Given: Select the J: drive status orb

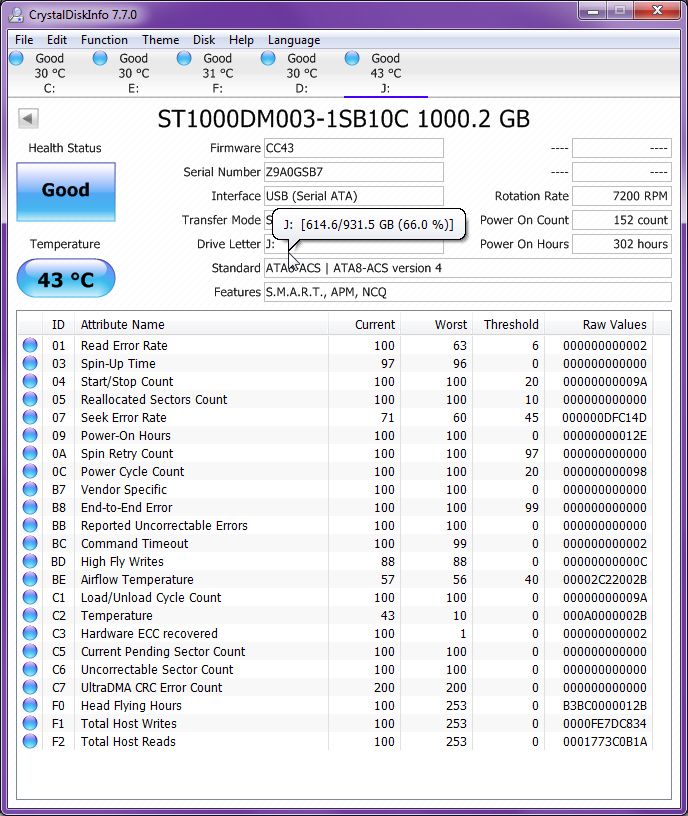Looking at the screenshot, I should click(x=352, y=58).
